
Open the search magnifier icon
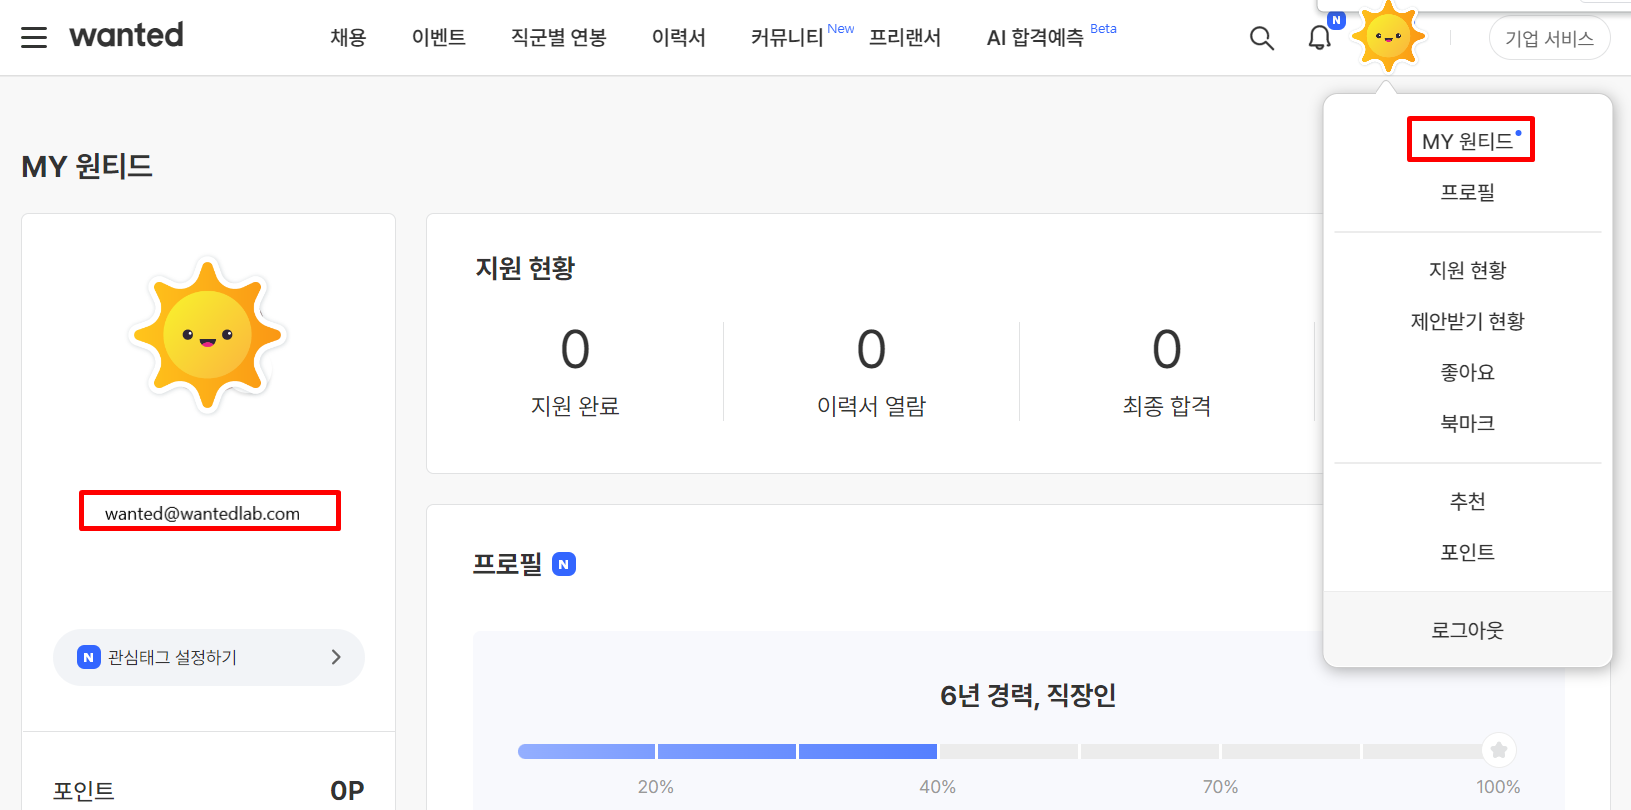1262,38
